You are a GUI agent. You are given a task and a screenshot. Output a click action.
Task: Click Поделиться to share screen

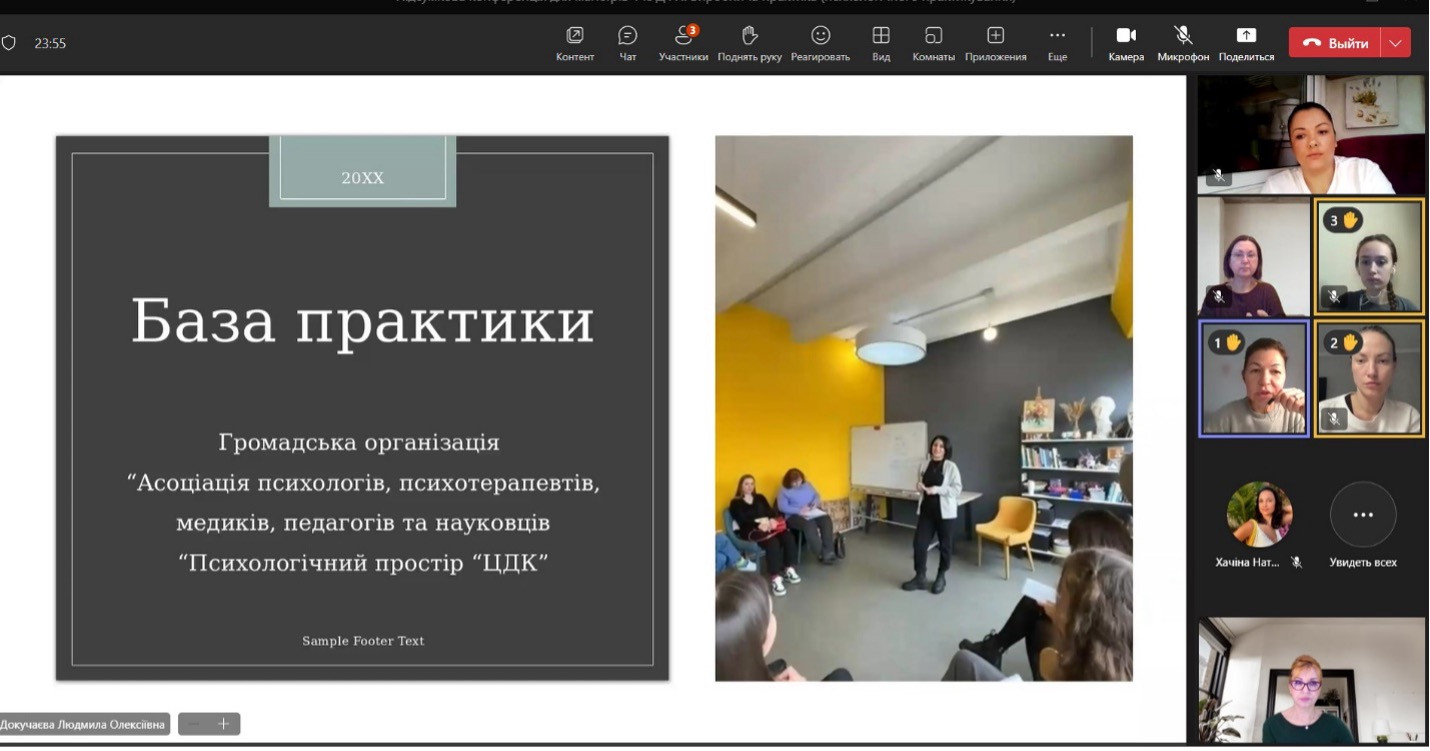pos(1246,43)
